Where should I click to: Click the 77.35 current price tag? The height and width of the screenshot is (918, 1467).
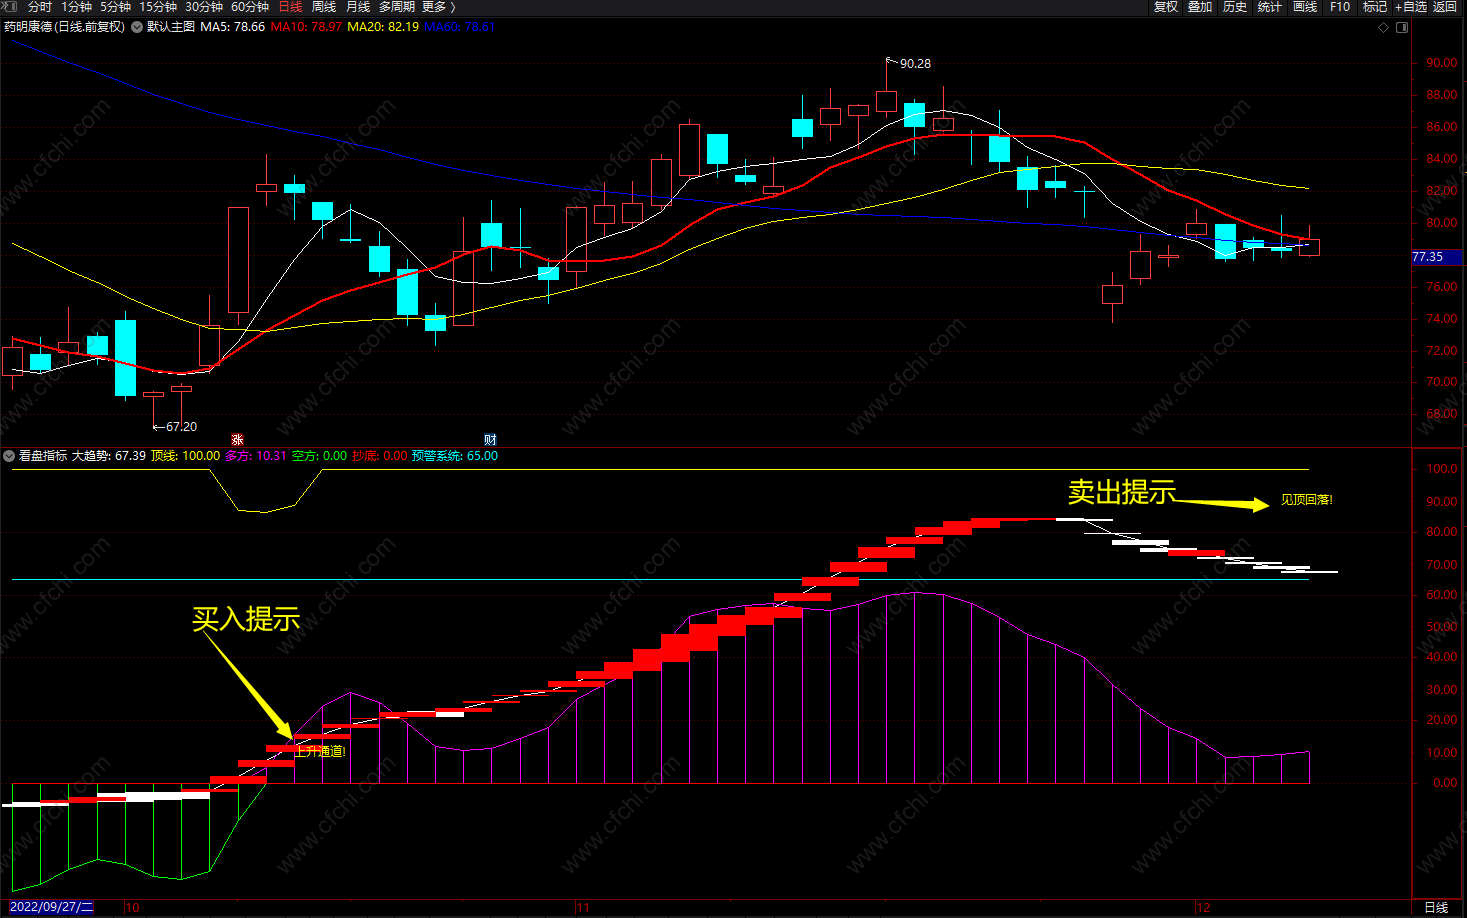tap(1436, 257)
